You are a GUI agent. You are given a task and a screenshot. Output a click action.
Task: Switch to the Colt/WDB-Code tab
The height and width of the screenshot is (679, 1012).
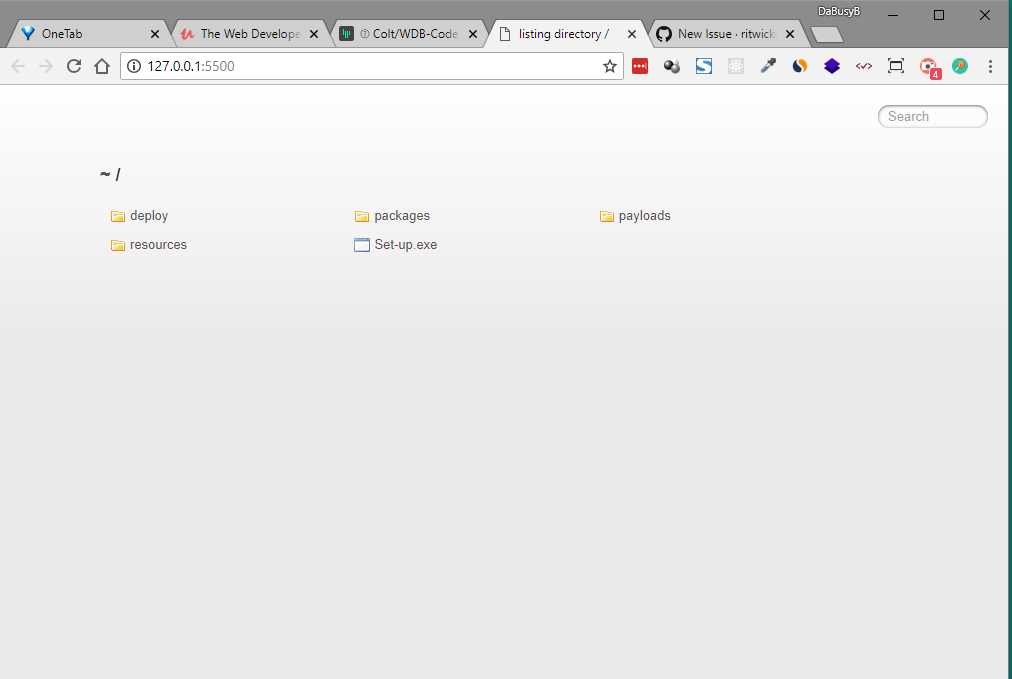tap(409, 34)
